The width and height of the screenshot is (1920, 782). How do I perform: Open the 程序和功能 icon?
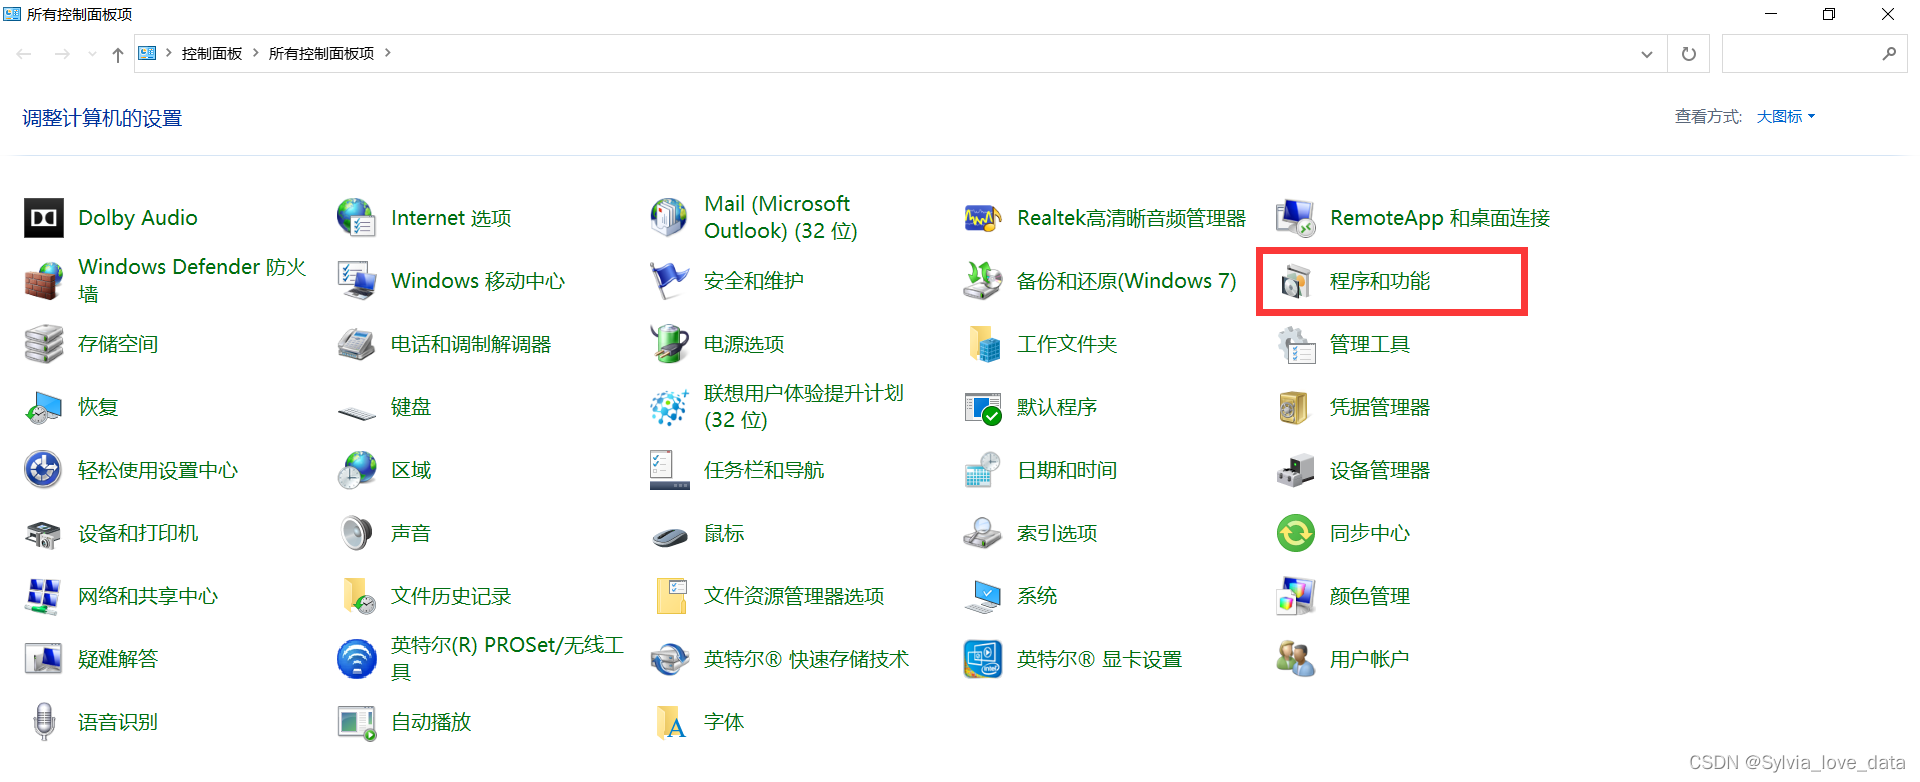pyautogui.click(x=1296, y=281)
